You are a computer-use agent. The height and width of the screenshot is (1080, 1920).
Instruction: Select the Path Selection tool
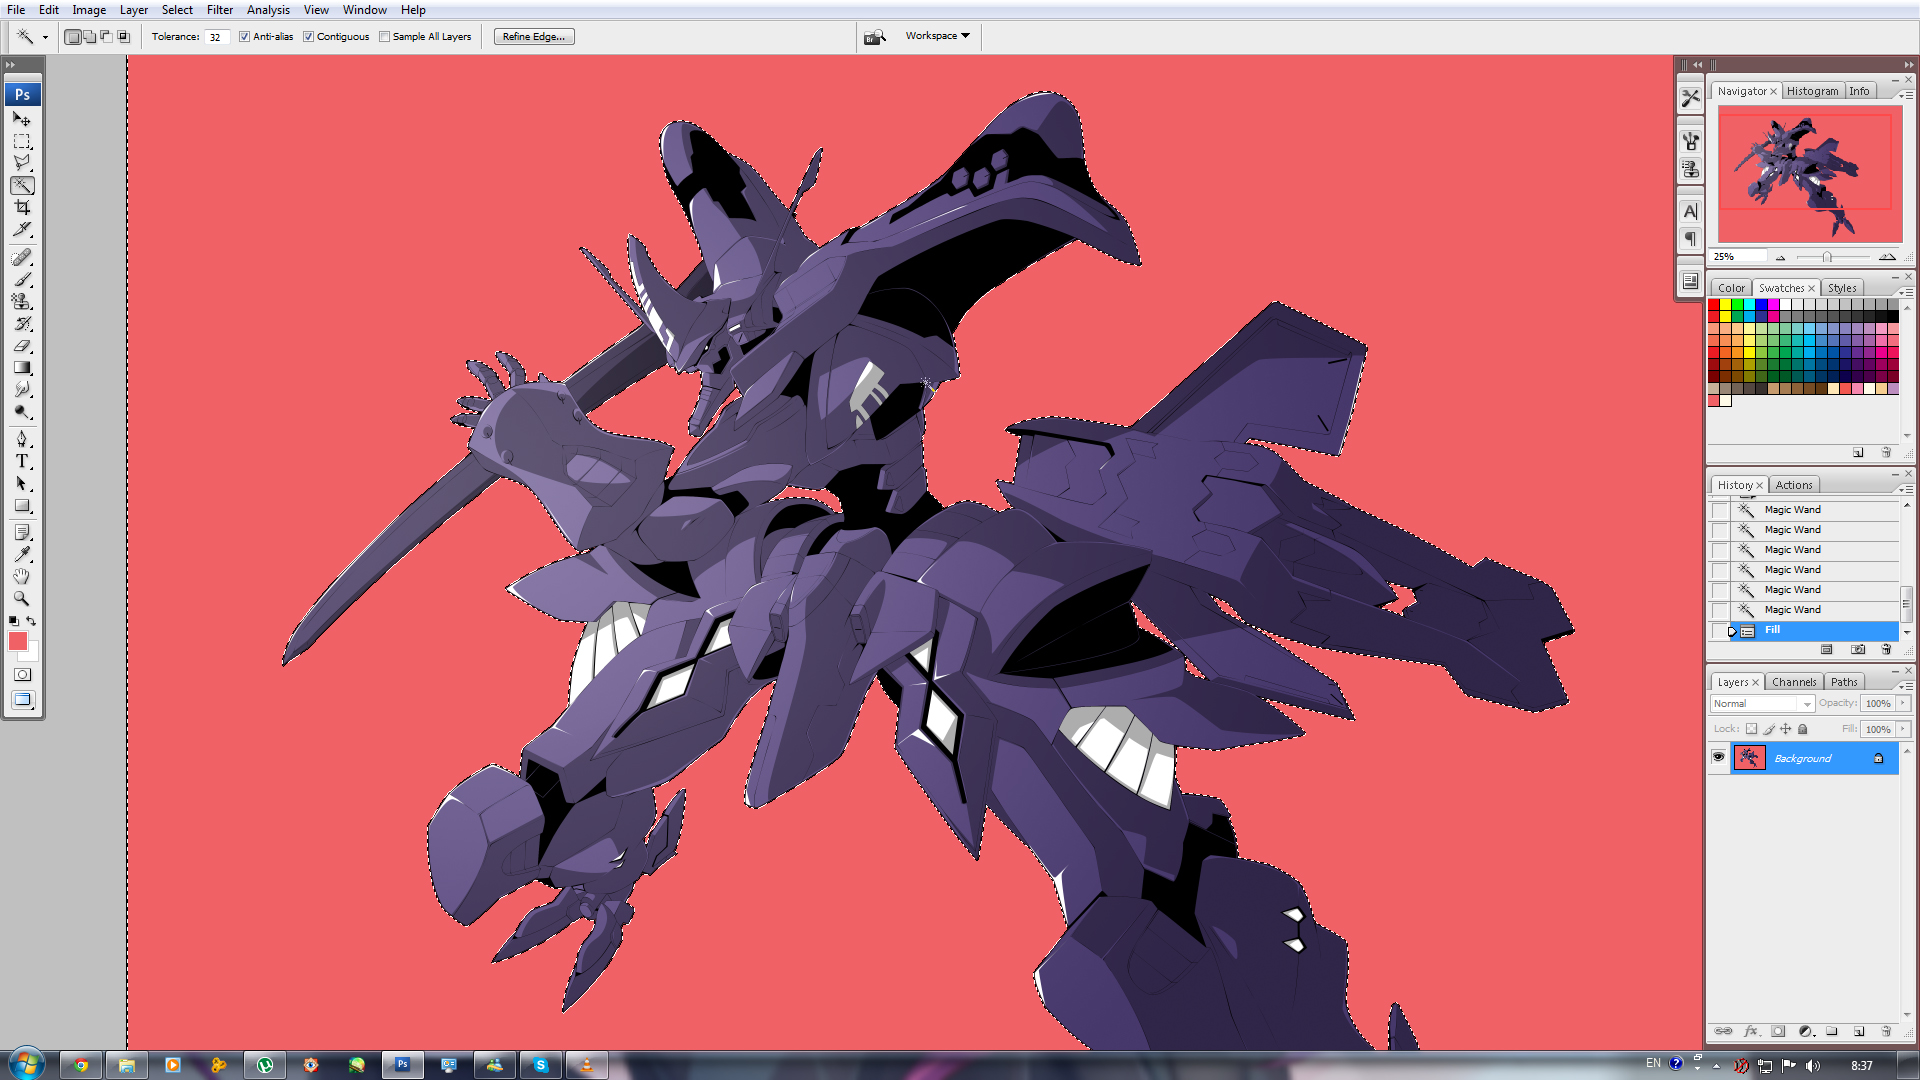[x=22, y=483]
